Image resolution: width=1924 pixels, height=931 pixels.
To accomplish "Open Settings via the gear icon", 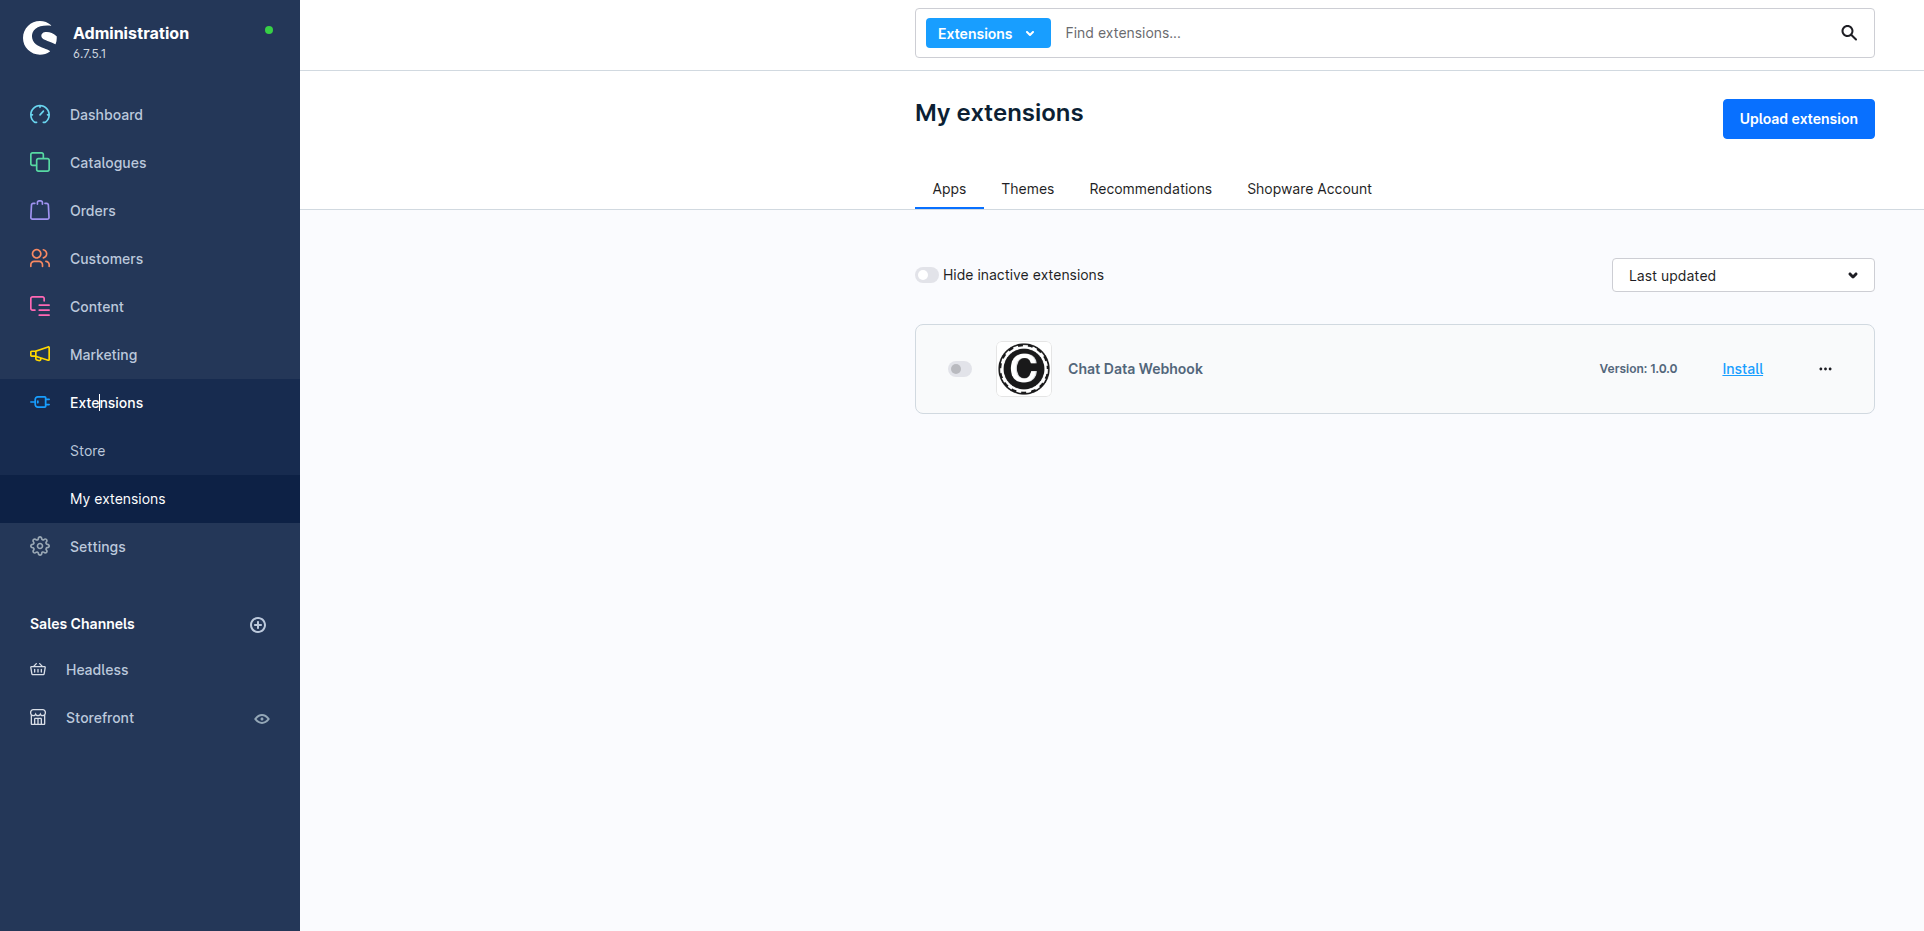I will coord(40,547).
